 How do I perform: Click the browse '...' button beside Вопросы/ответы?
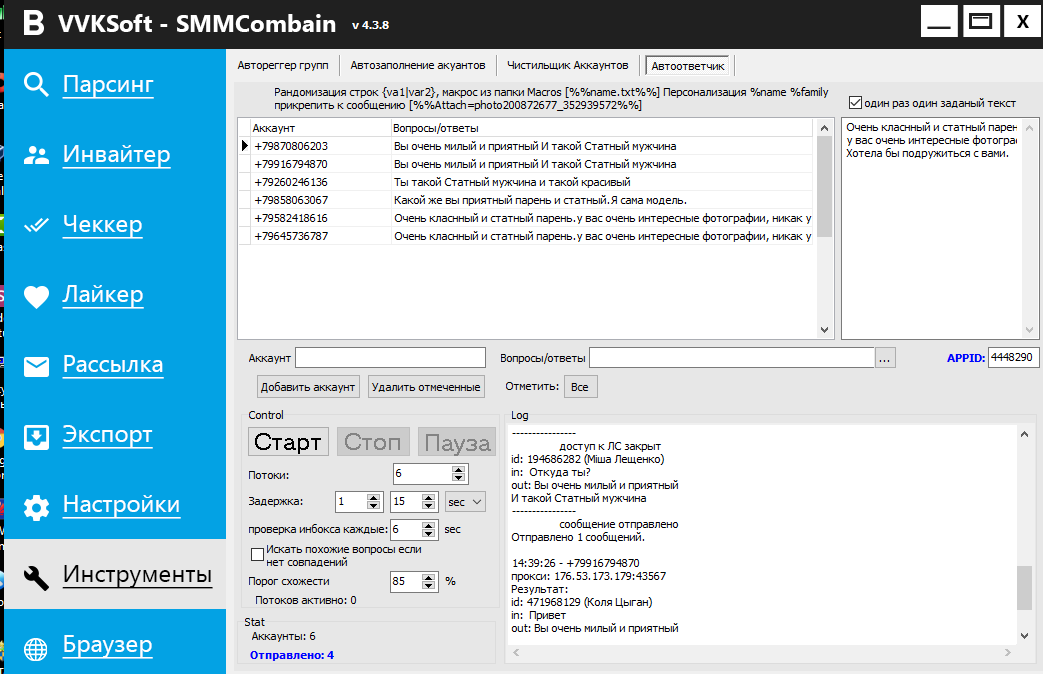[886, 358]
